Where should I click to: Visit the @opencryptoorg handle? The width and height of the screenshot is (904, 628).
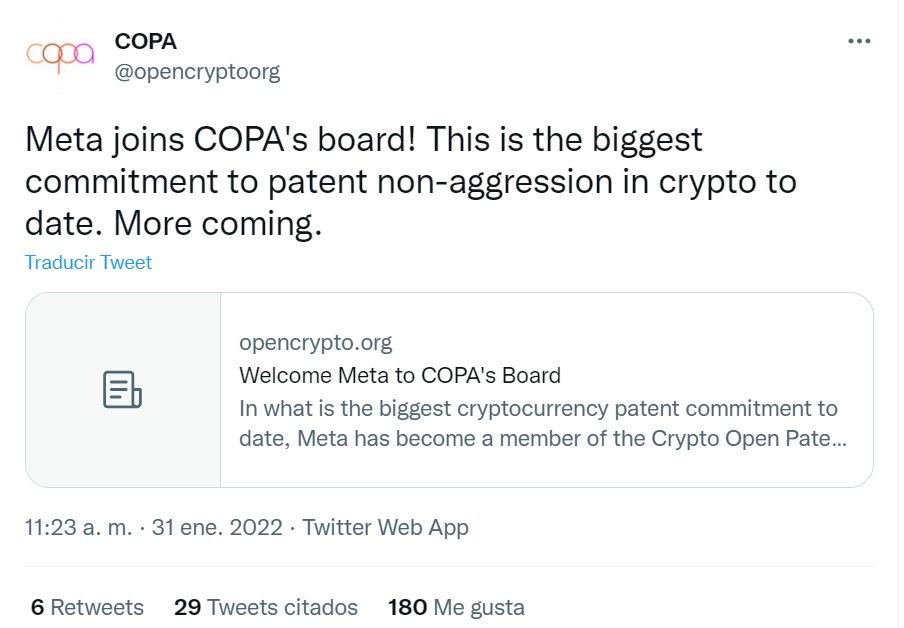197,71
